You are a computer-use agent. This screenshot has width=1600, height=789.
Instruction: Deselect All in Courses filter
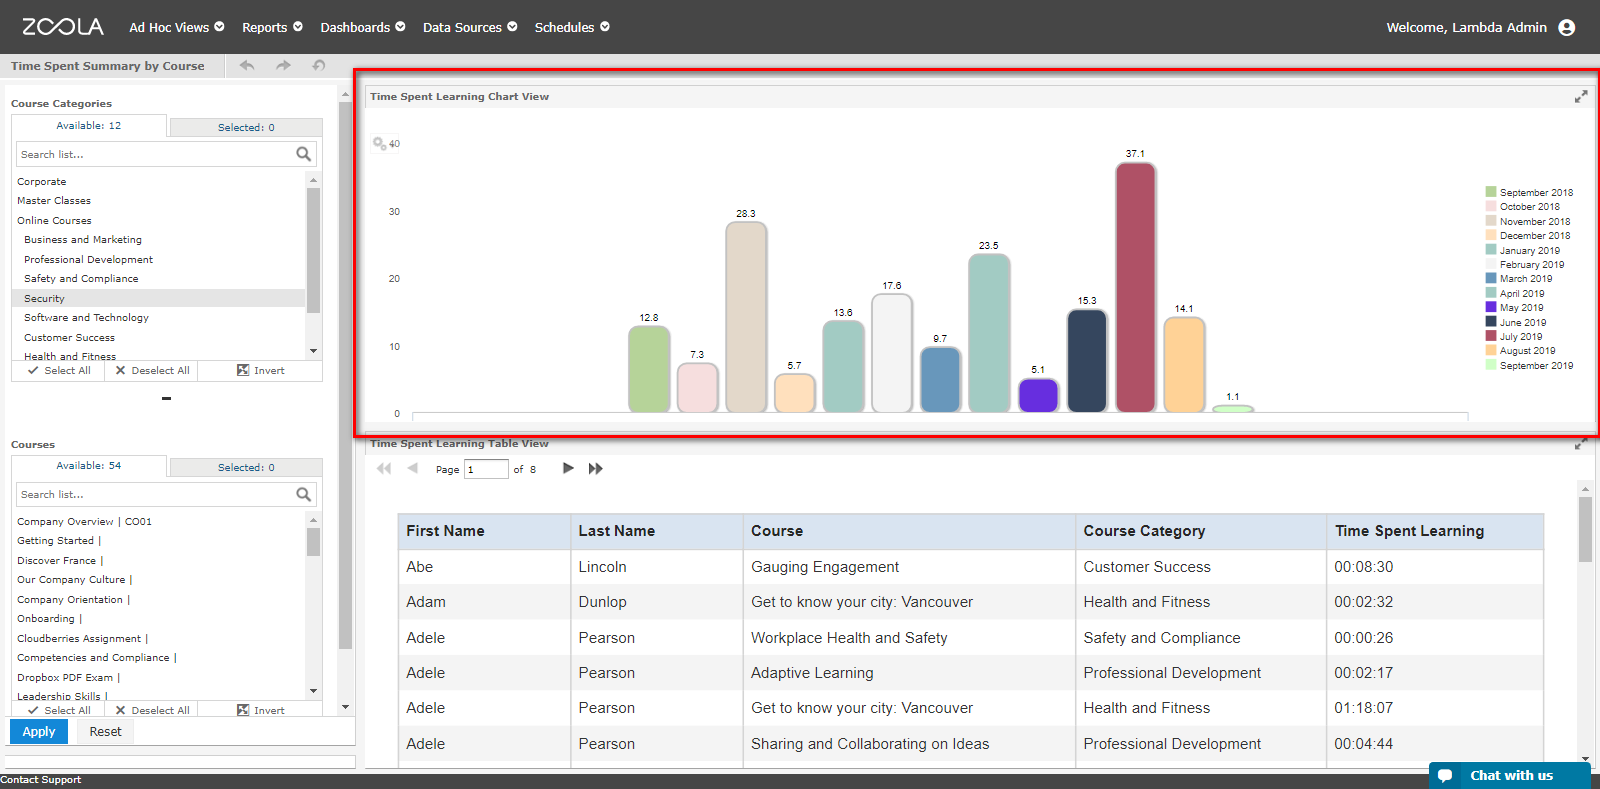click(x=153, y=710)
